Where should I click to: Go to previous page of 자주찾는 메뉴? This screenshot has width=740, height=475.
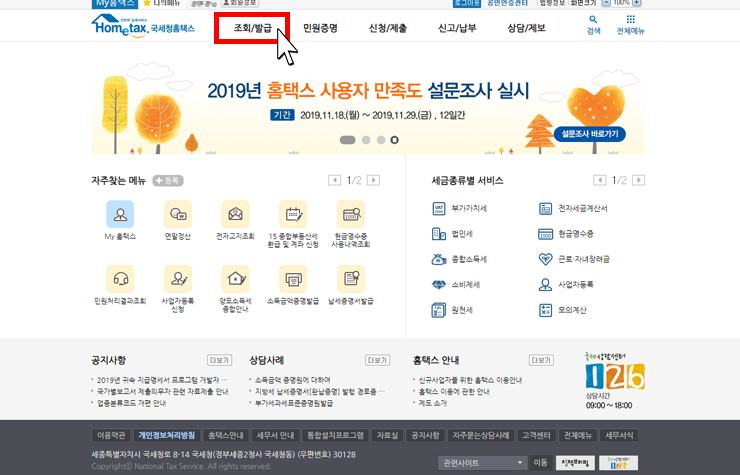pos(334,180)
